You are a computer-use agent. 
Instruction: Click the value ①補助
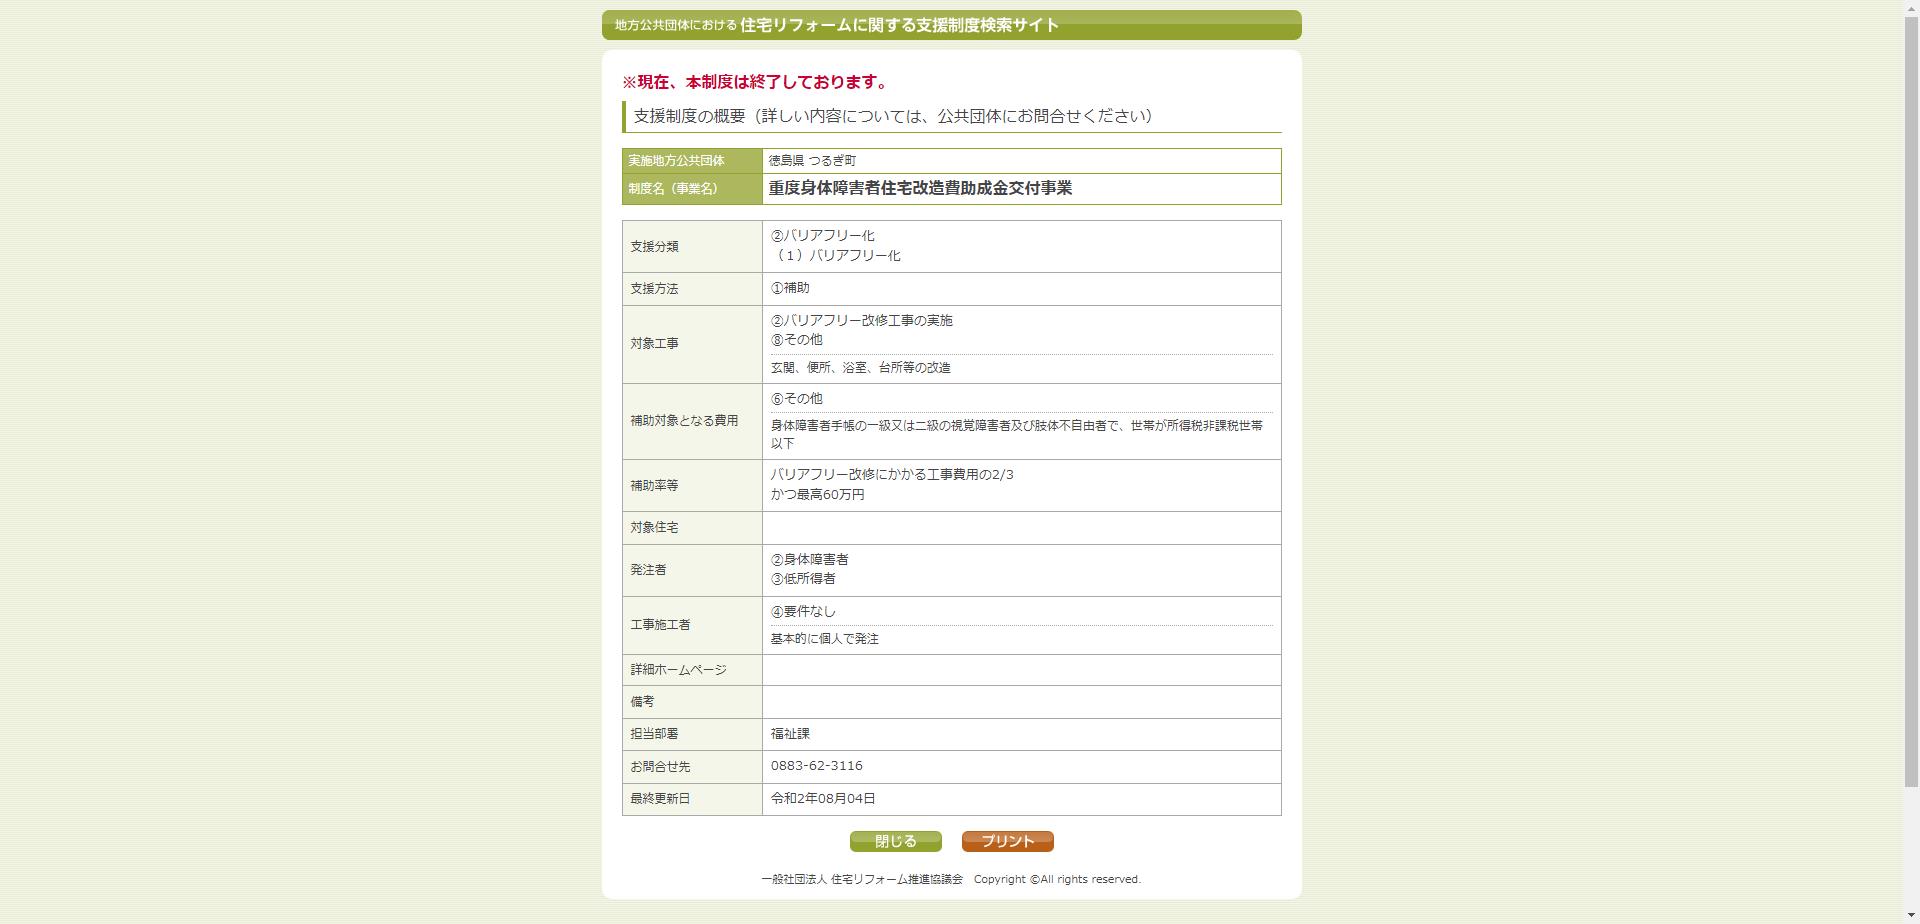tap(790, 288)
